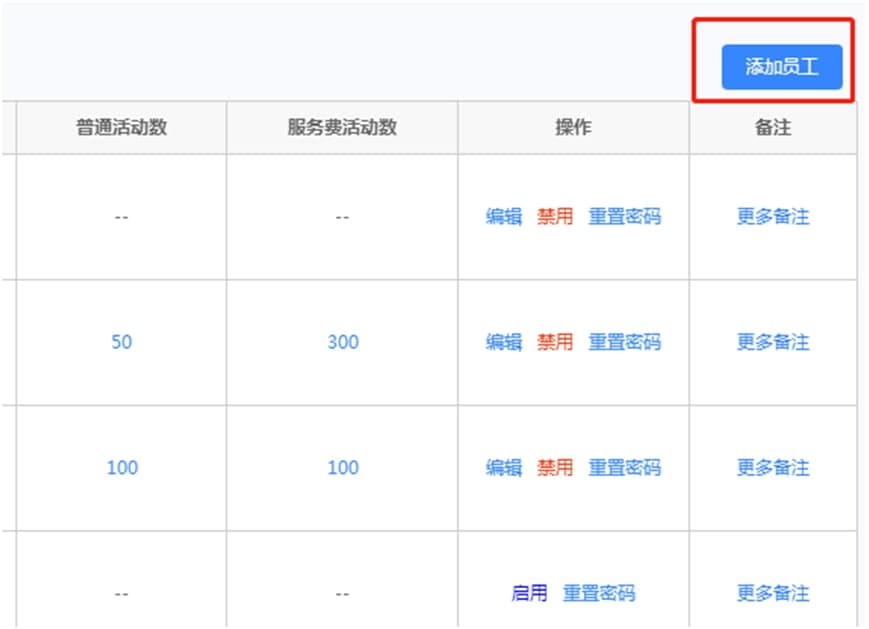Click 重置密码 in the 100/100 row
The width and height of the screenshot is (869, 629).
tap(624, 467)
